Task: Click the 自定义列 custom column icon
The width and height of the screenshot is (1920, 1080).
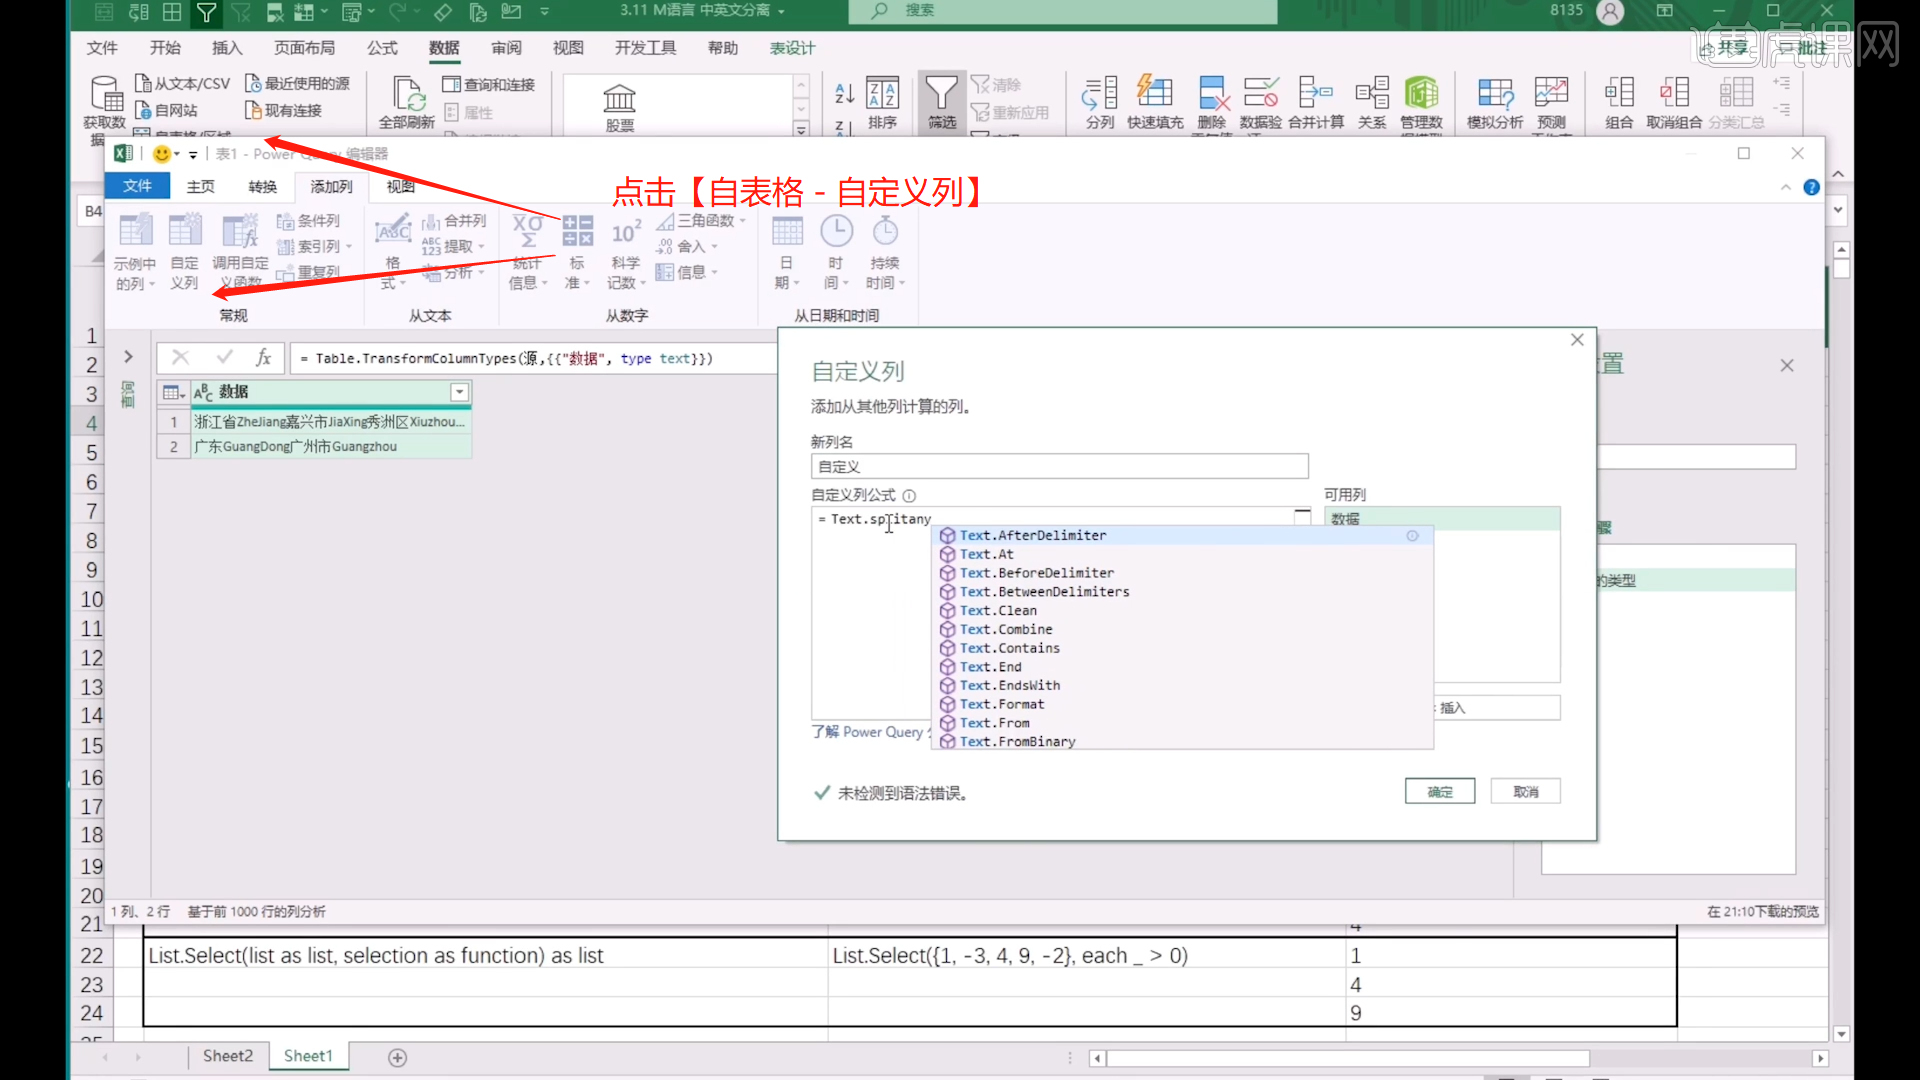Action: [185, 232]
